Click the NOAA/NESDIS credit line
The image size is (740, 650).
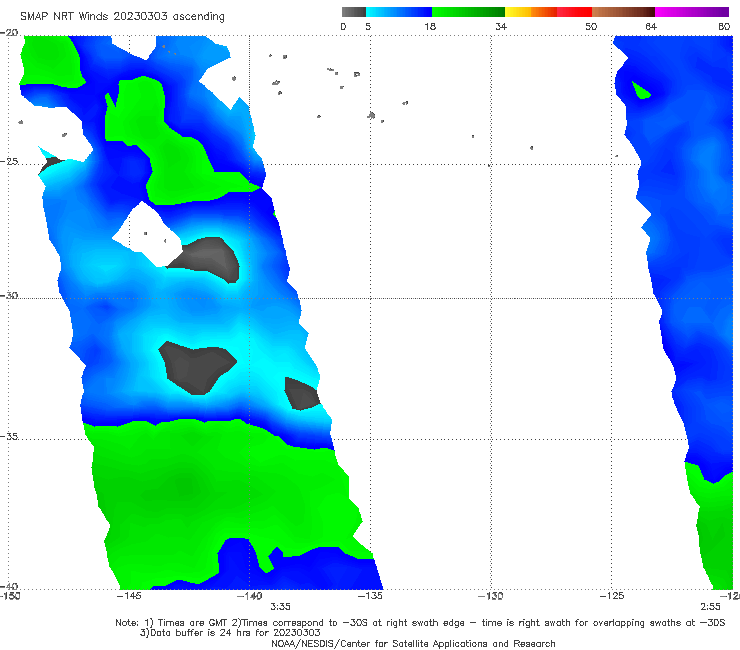tap(413, 643)
